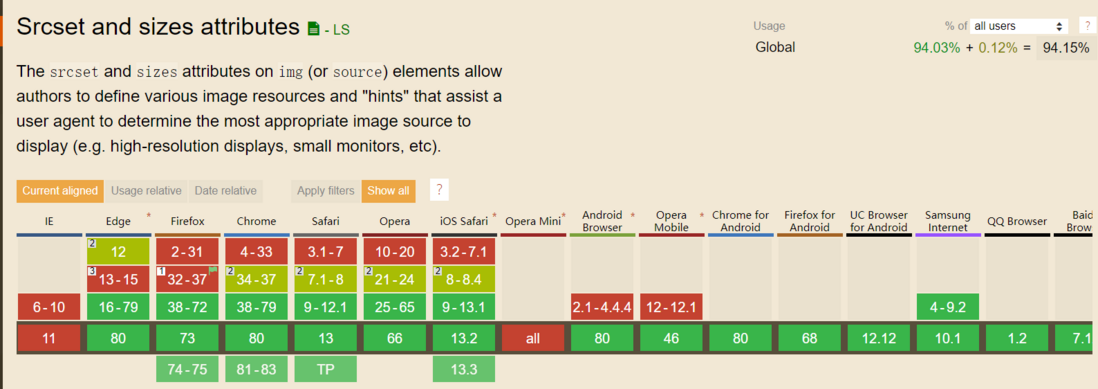Click the note 2 marker on Edge 12
Image resolution: width=1098 pixels, height=389 pixels.
point(92,243)
